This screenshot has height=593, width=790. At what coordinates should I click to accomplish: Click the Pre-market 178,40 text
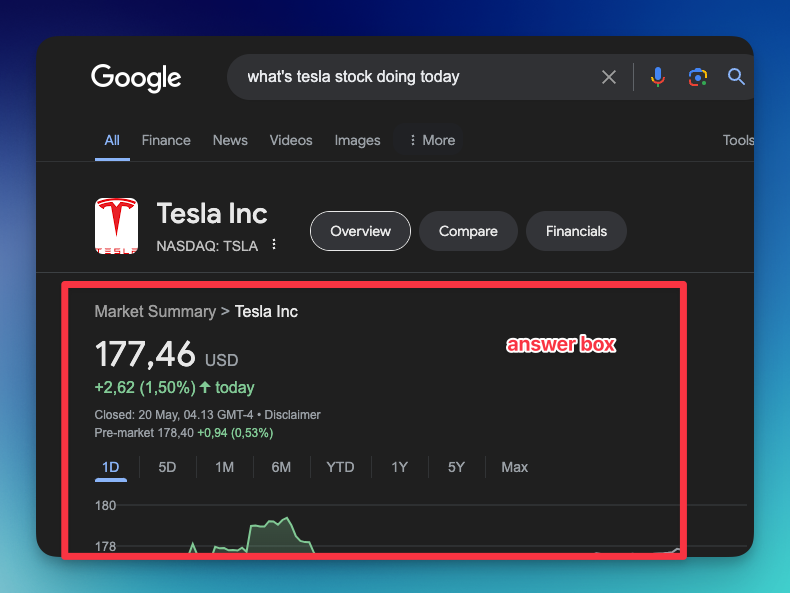[144, 433]
